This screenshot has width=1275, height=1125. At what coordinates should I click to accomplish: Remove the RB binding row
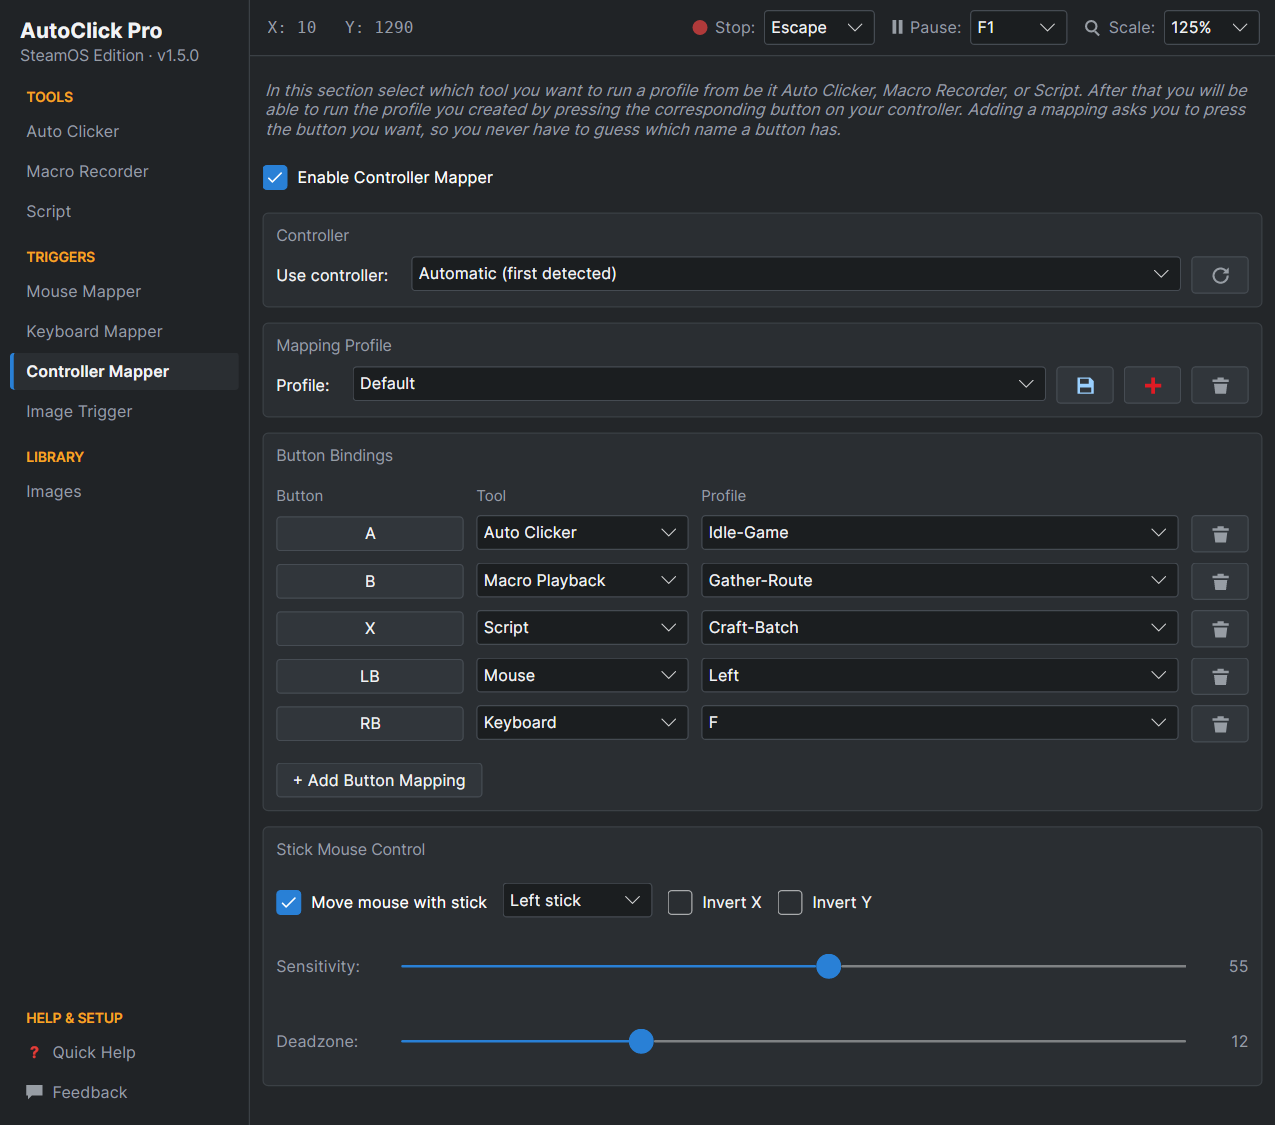click(x=1219, y=724)
